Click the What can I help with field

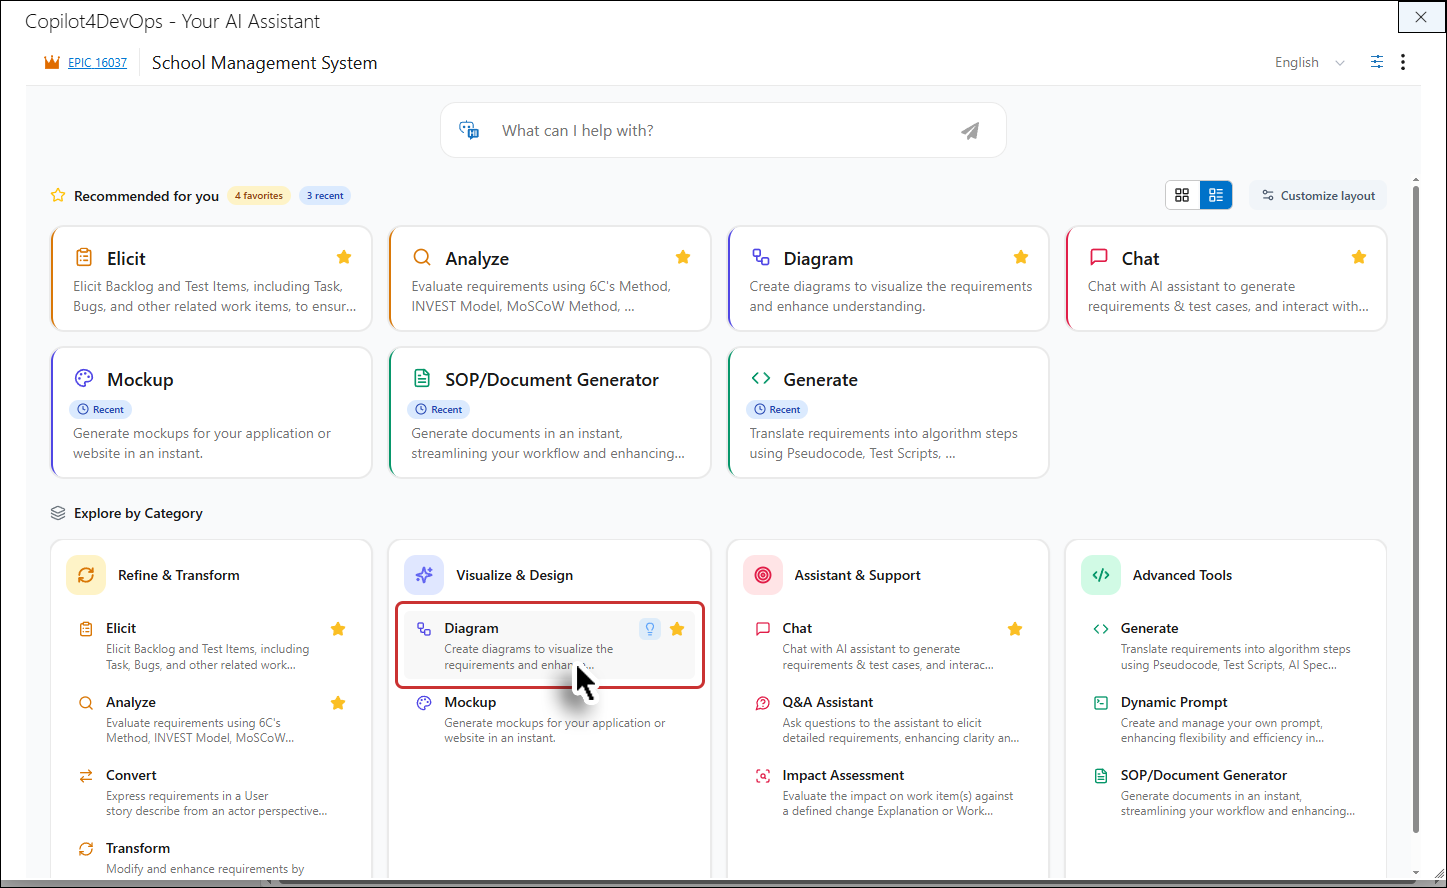click(x=723, y=131)
